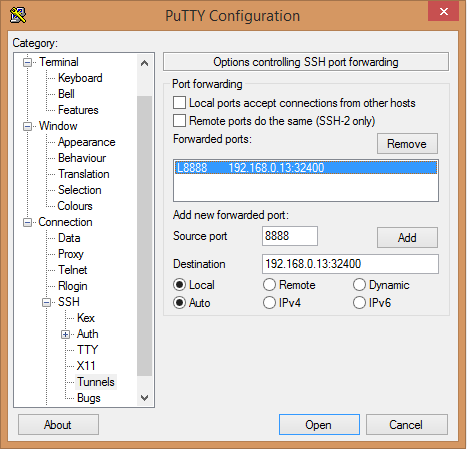Open the Telnet category
This screenshot has width=467, height=449.
click(73, 270)
